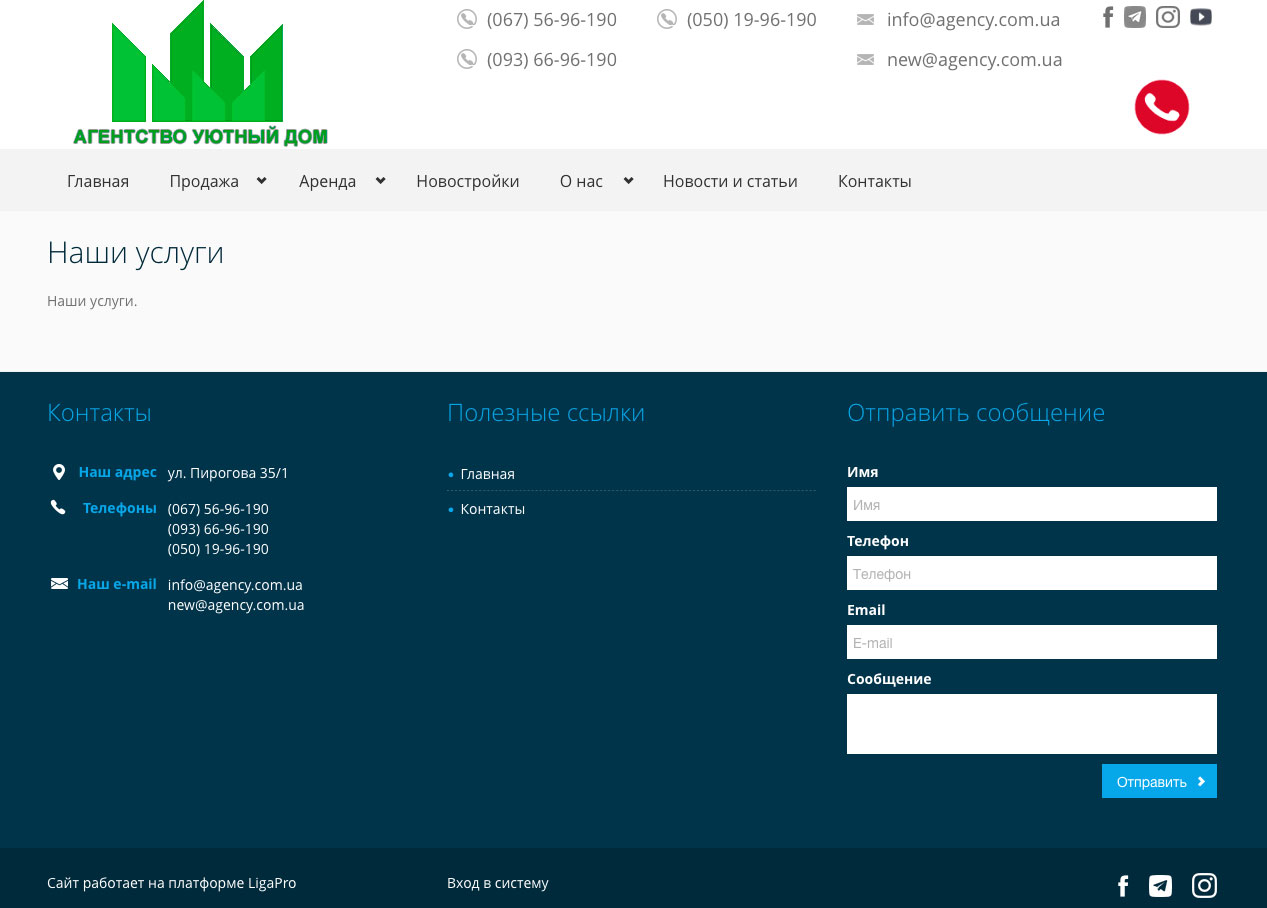Open the YouTube icon in the header
Viewport: 1267px width, 908px height.
click(1201, 17)
